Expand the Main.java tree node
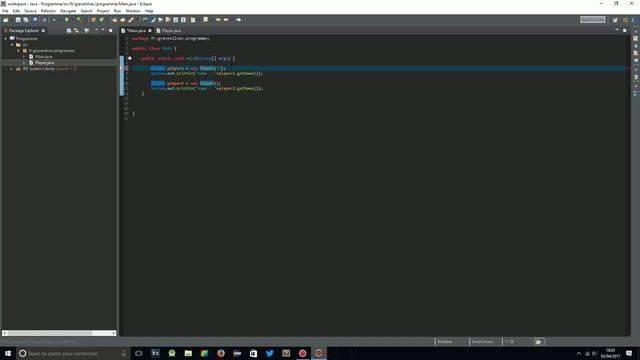The height and width of the screenshot is (360, 640). pyautogui.click(x=24, y=57)
